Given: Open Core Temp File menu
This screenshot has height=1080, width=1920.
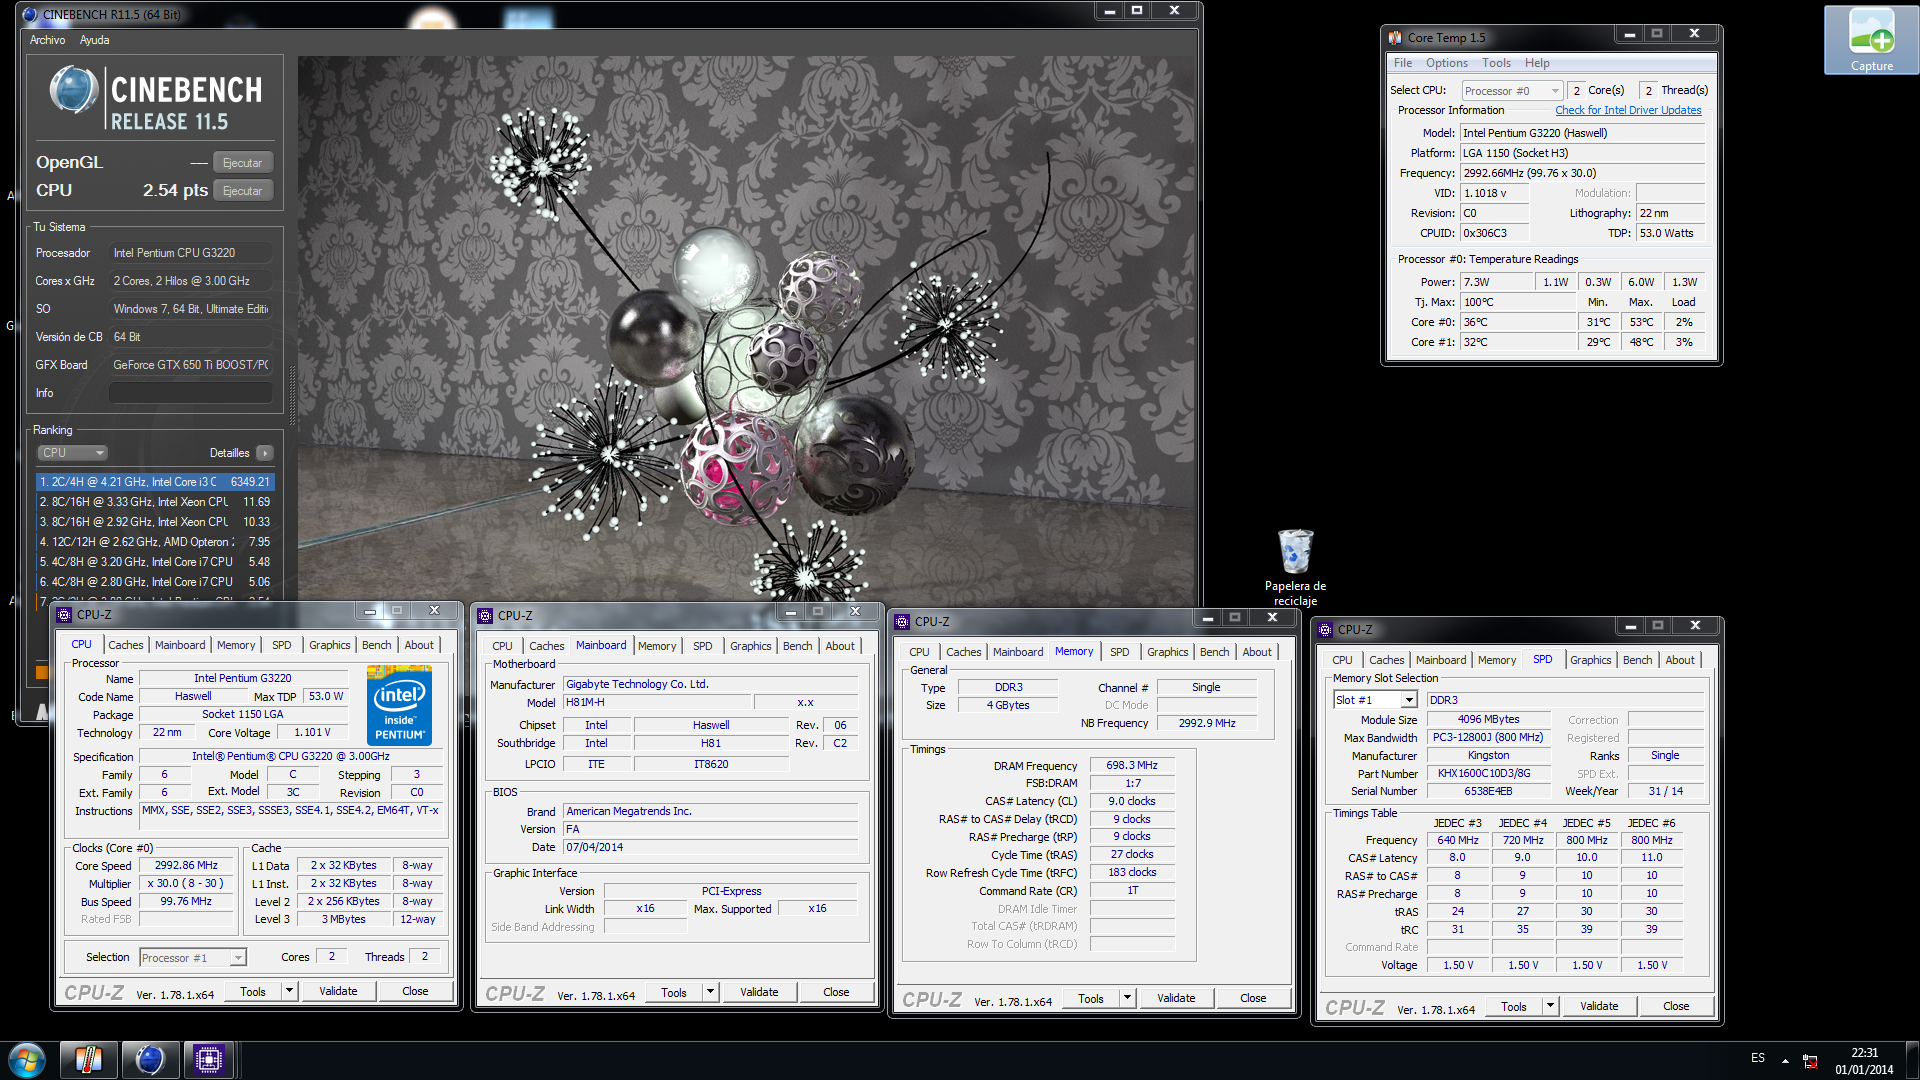Looking at the screenshot, I should coord(1403,63).
